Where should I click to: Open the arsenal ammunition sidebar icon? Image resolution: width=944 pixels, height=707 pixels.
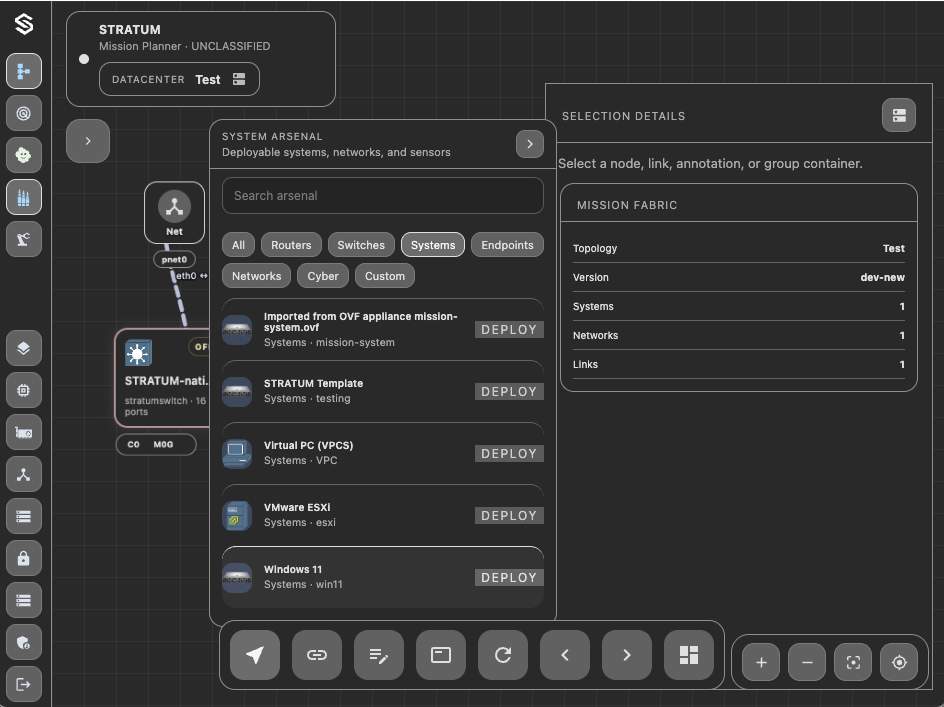[23, 198]
